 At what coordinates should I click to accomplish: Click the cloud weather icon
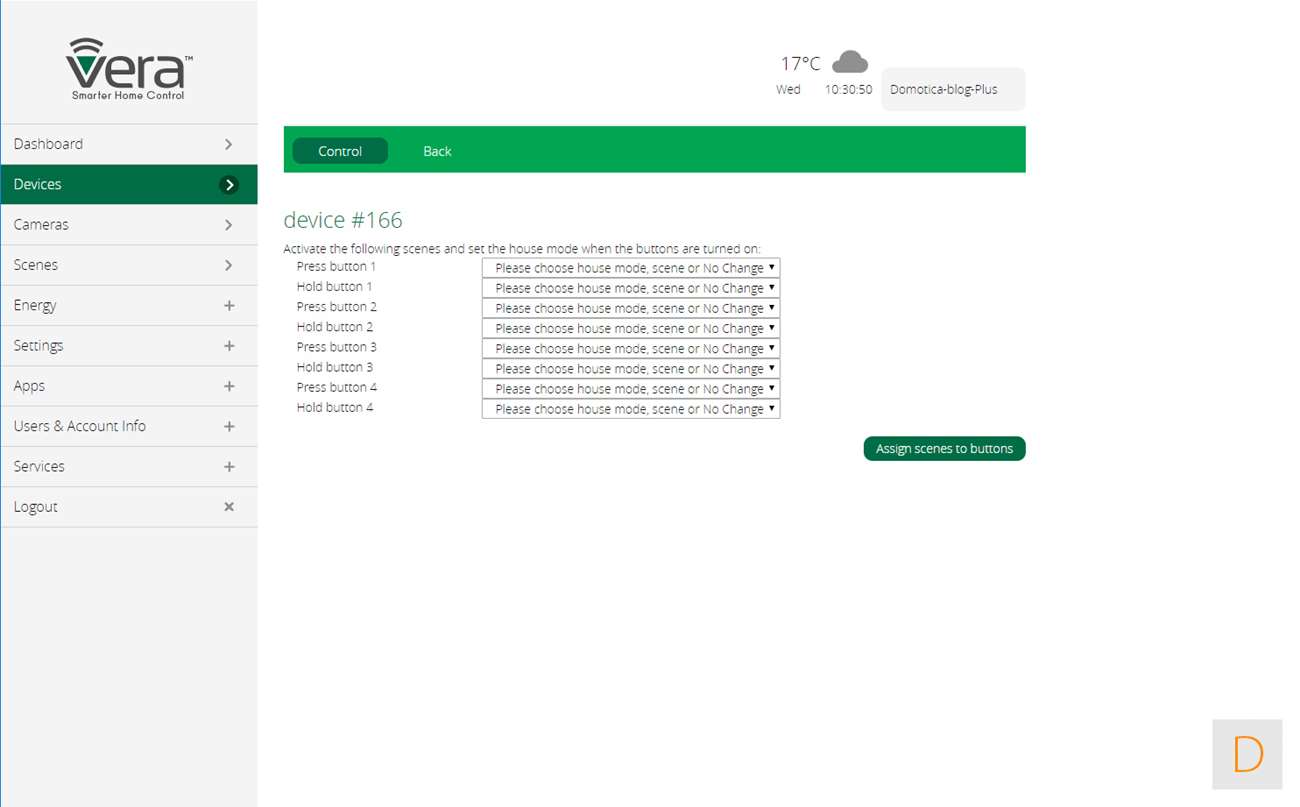[849, 62]
